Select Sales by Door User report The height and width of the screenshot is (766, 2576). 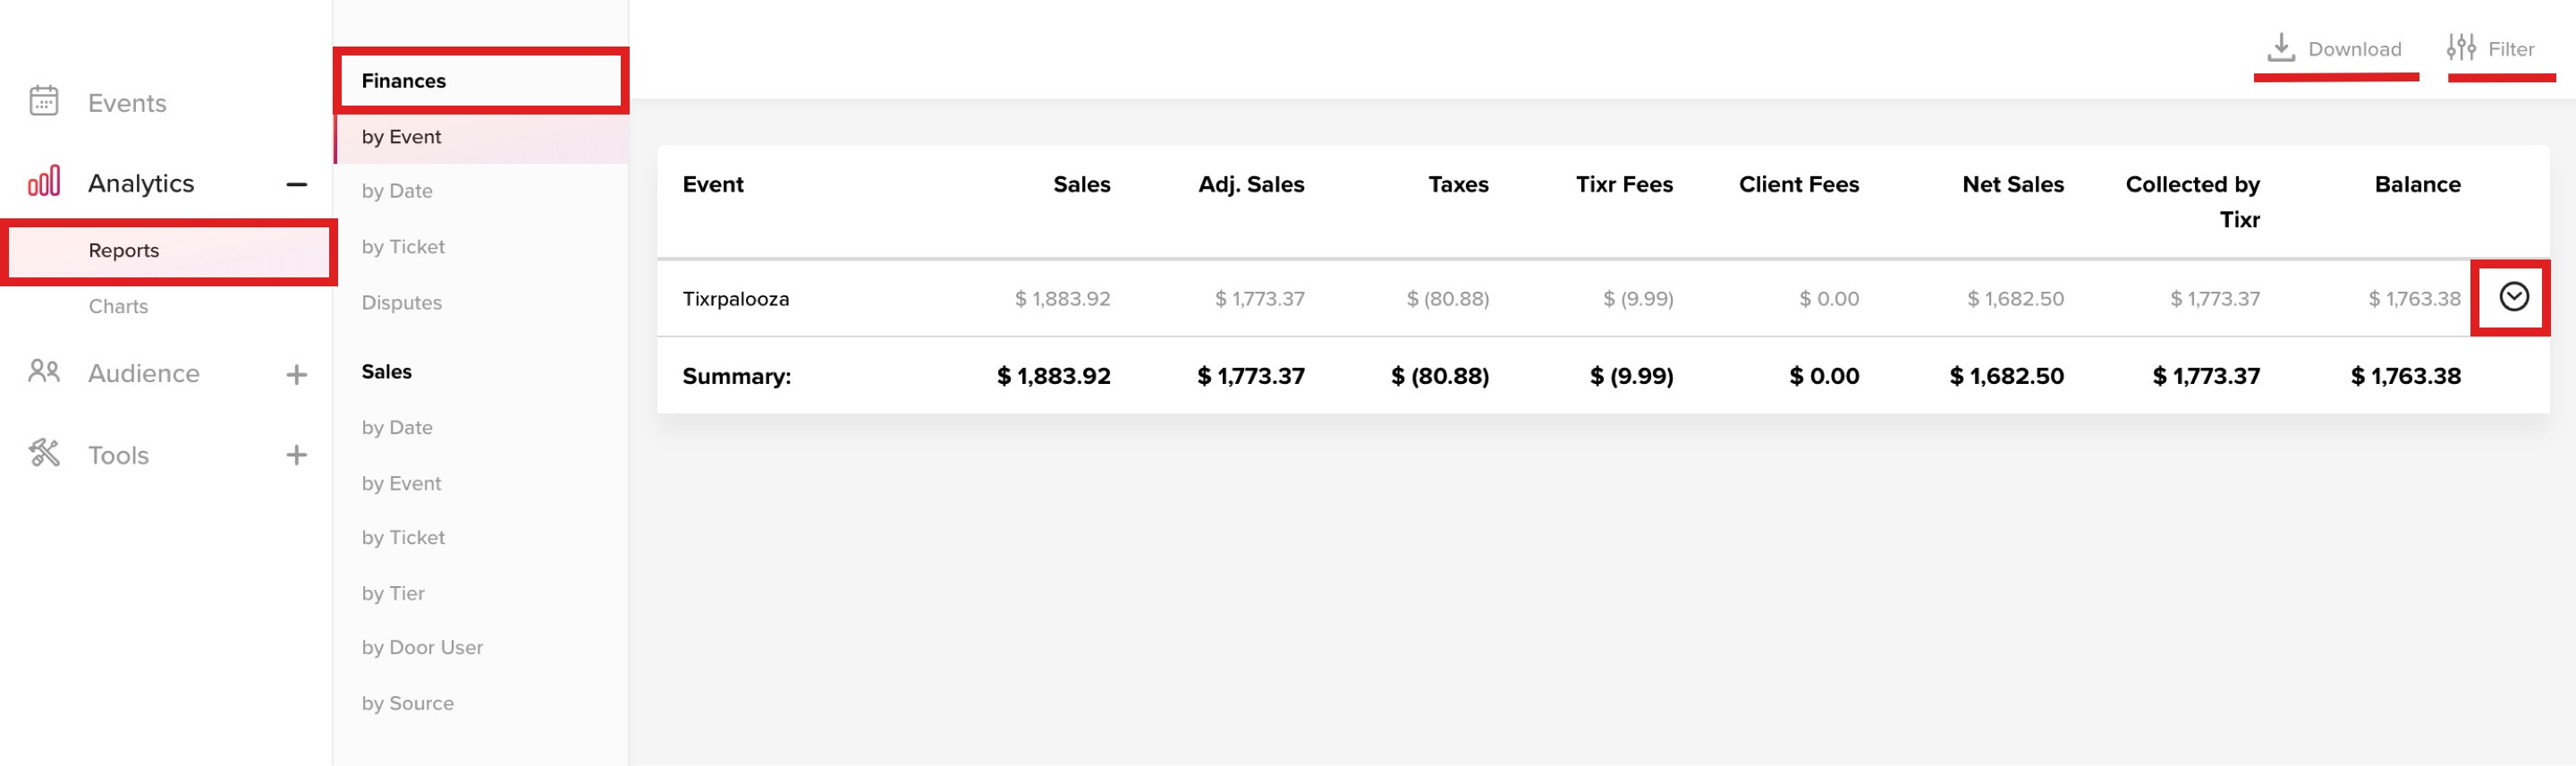click(x=422, y=648)
